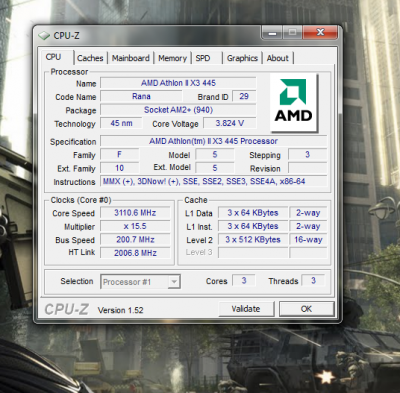Click the L1 Data associativity 2-way
Image resolution: width=400 pixels, height=393 pixels.
coord(308,213)
